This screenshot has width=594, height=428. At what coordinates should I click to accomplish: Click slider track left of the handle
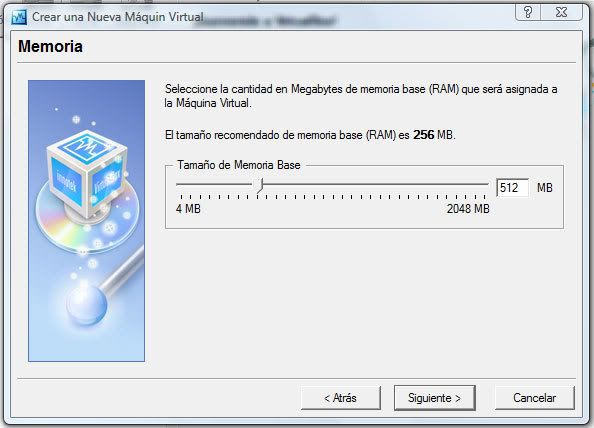click(216, 184)
